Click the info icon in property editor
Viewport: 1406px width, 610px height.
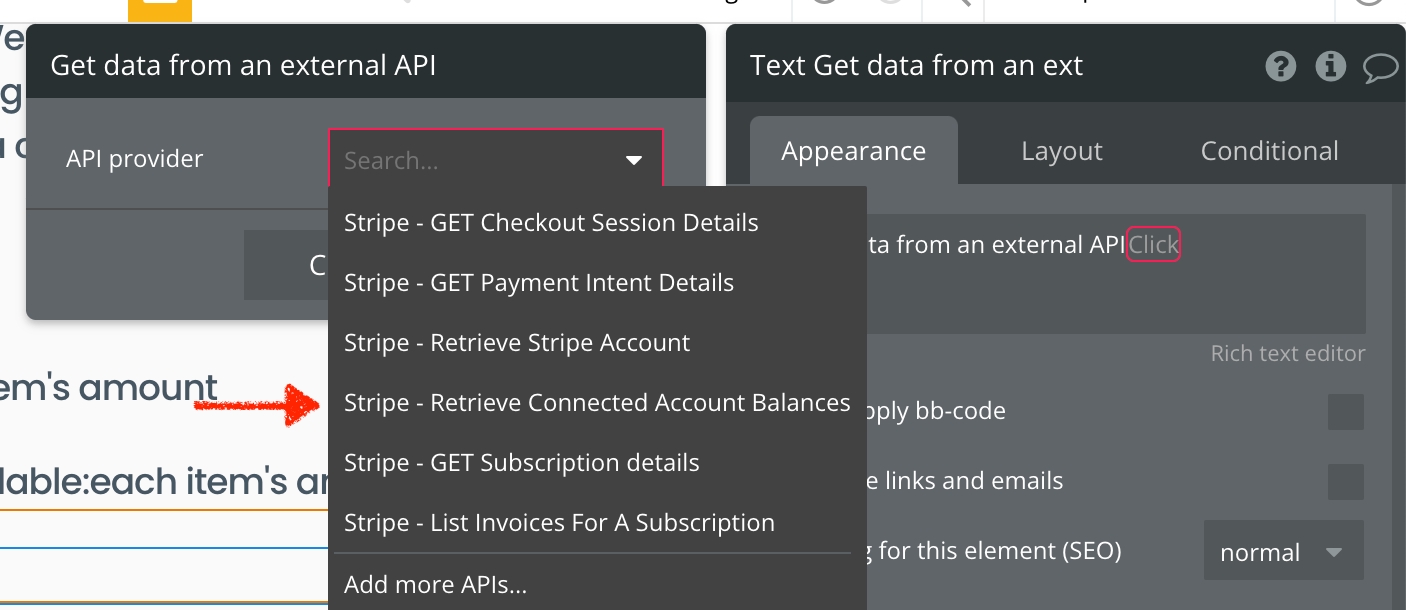tap(1330, 67)
